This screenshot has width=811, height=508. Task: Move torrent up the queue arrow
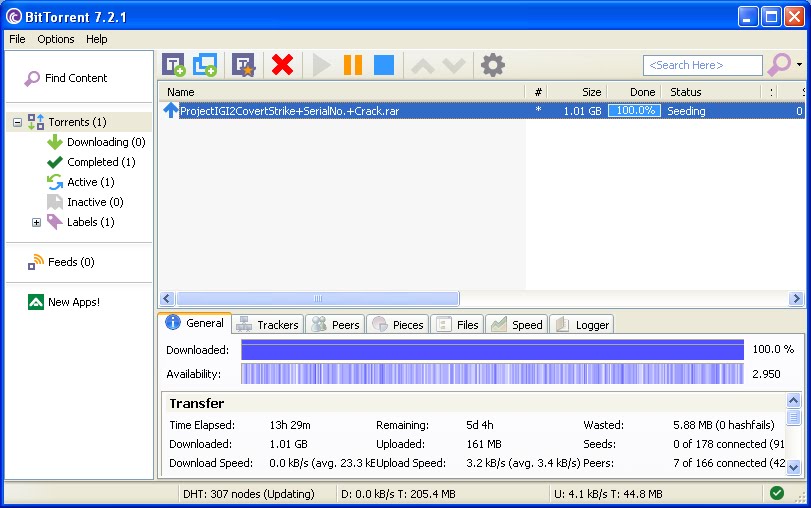pos(423,66)
